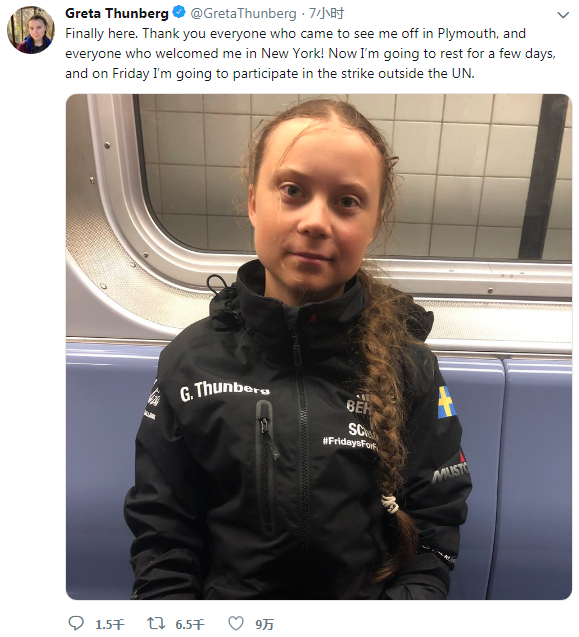This screenshot has height=637, width=579.
Task: Click the tweet line mentioning the UN
Action: (270, 74)
